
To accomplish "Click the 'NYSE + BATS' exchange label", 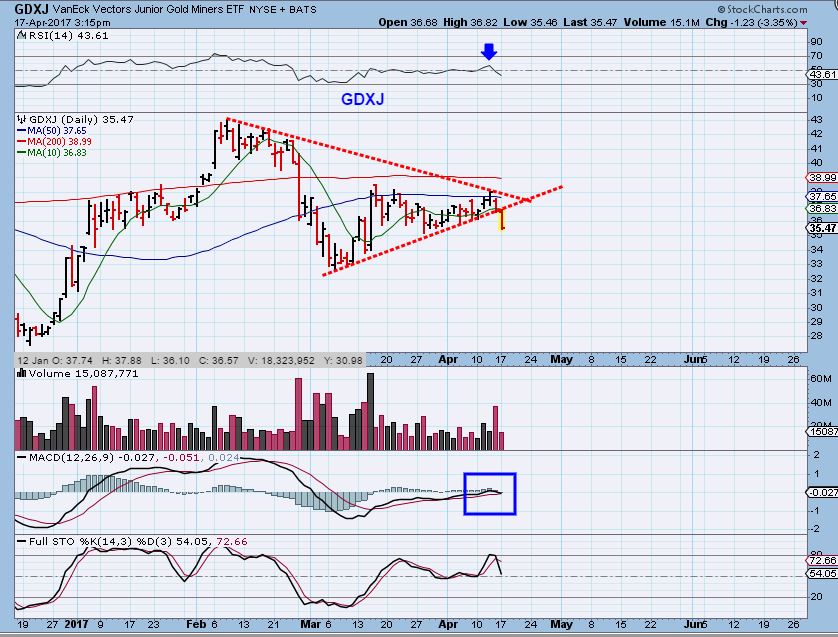I will click(283, 10).
